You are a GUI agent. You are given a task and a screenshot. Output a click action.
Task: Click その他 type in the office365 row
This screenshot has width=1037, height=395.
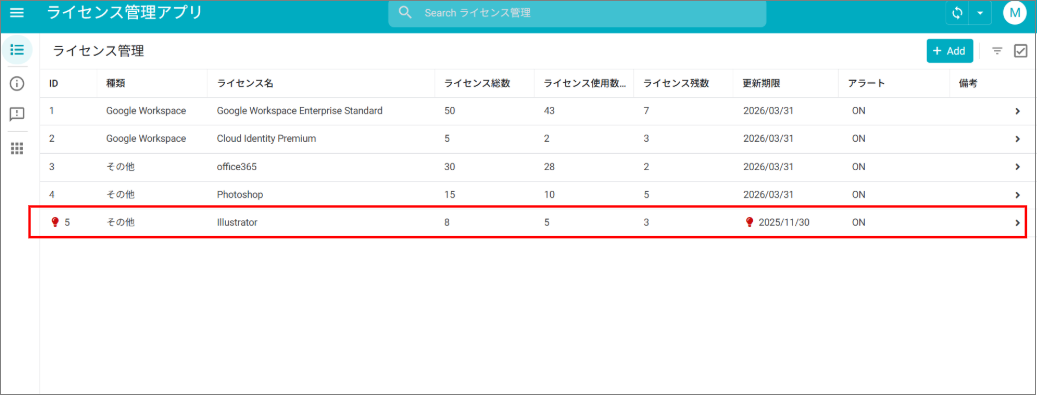tap(120, 167)
